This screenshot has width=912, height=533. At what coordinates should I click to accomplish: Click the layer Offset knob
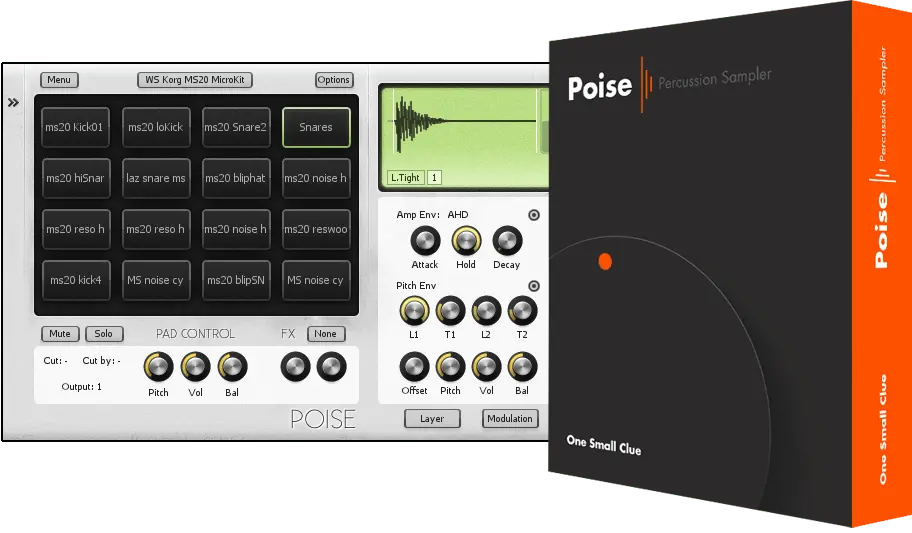[x=414, y=367]
